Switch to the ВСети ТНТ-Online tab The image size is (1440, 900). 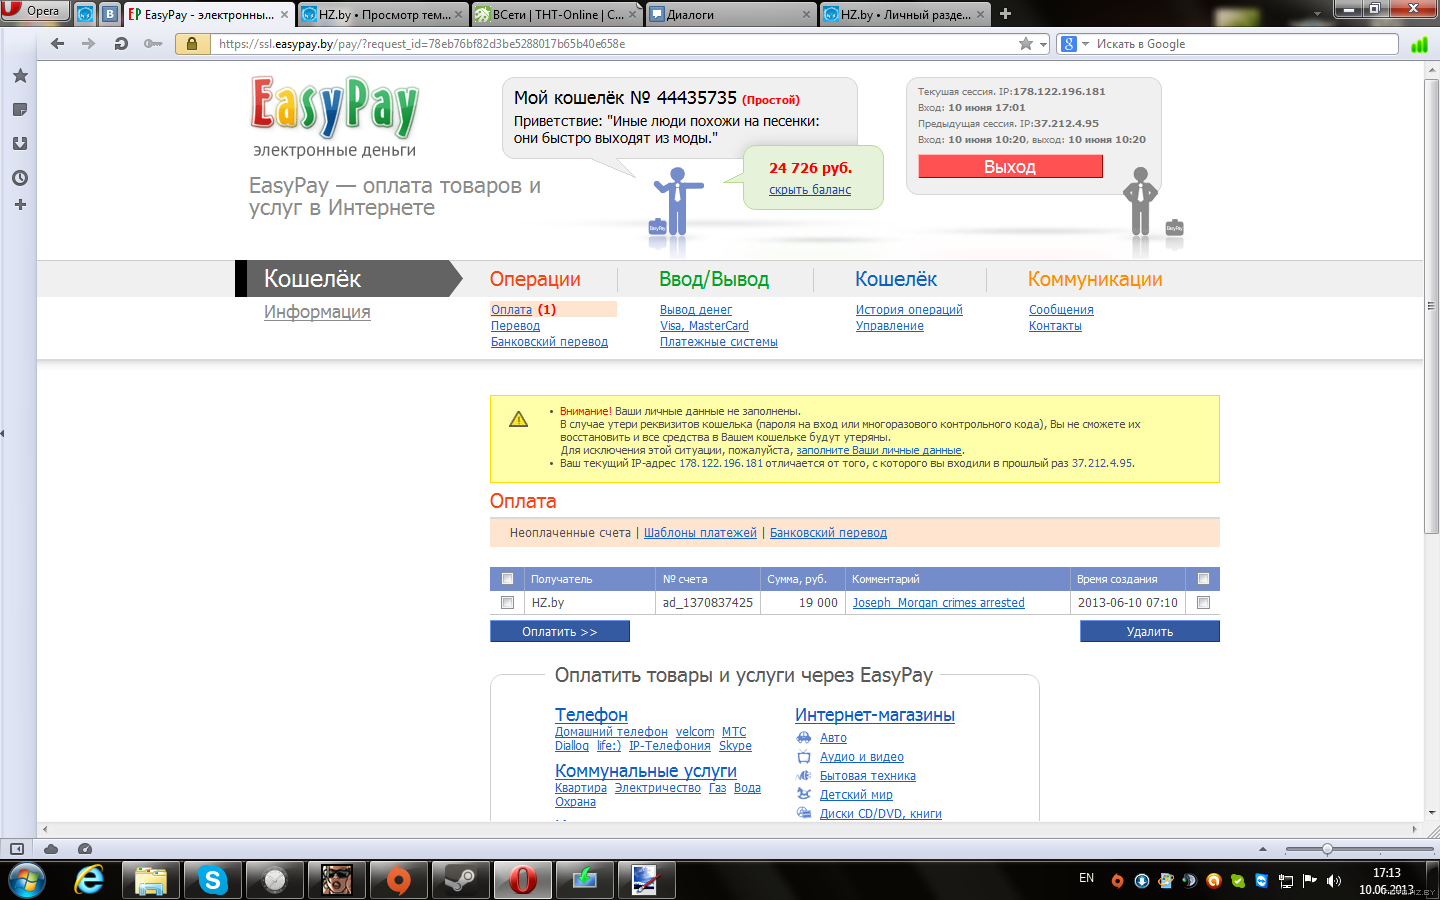pyautogui.click(x=556, y=14)
